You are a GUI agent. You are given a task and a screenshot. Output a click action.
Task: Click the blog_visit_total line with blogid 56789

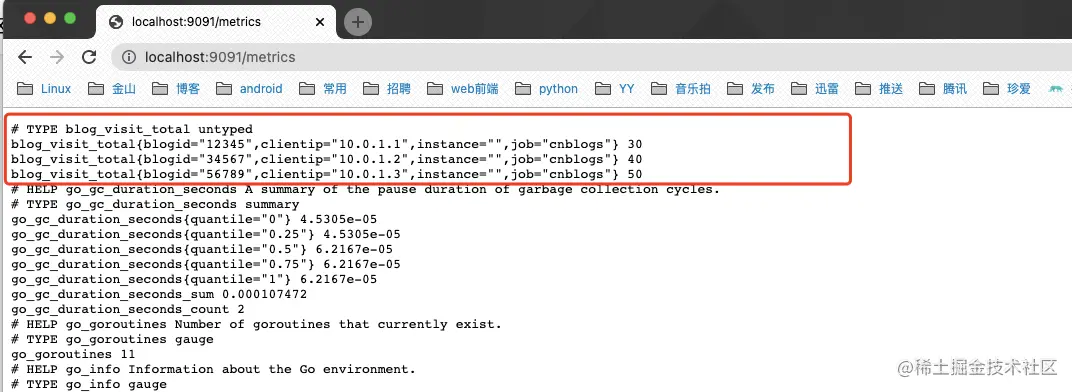[327, 174]
